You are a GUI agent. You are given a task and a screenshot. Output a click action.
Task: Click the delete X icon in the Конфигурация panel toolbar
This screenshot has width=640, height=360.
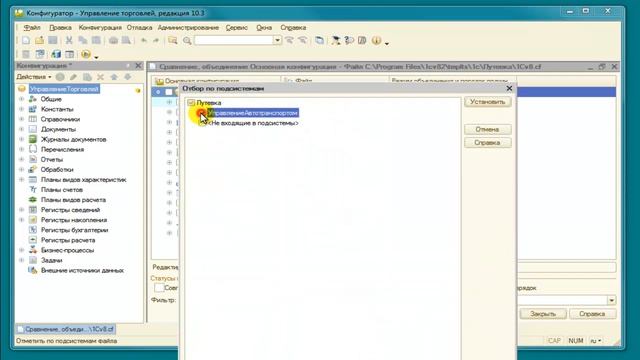[x=100, y=77]
